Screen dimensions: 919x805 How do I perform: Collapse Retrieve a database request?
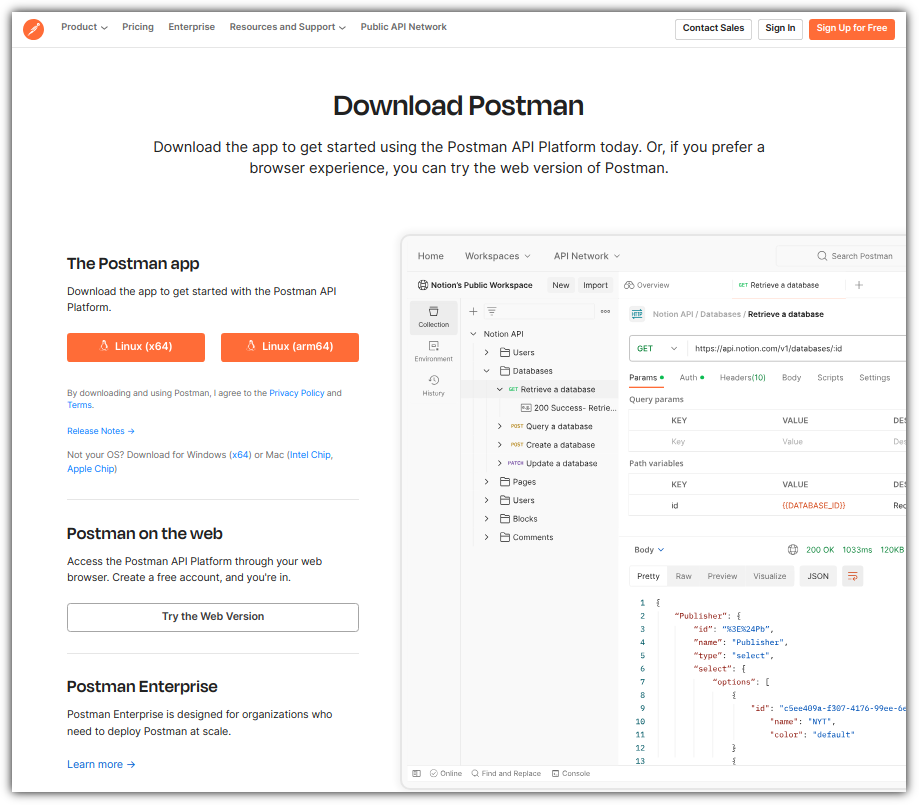500,389
